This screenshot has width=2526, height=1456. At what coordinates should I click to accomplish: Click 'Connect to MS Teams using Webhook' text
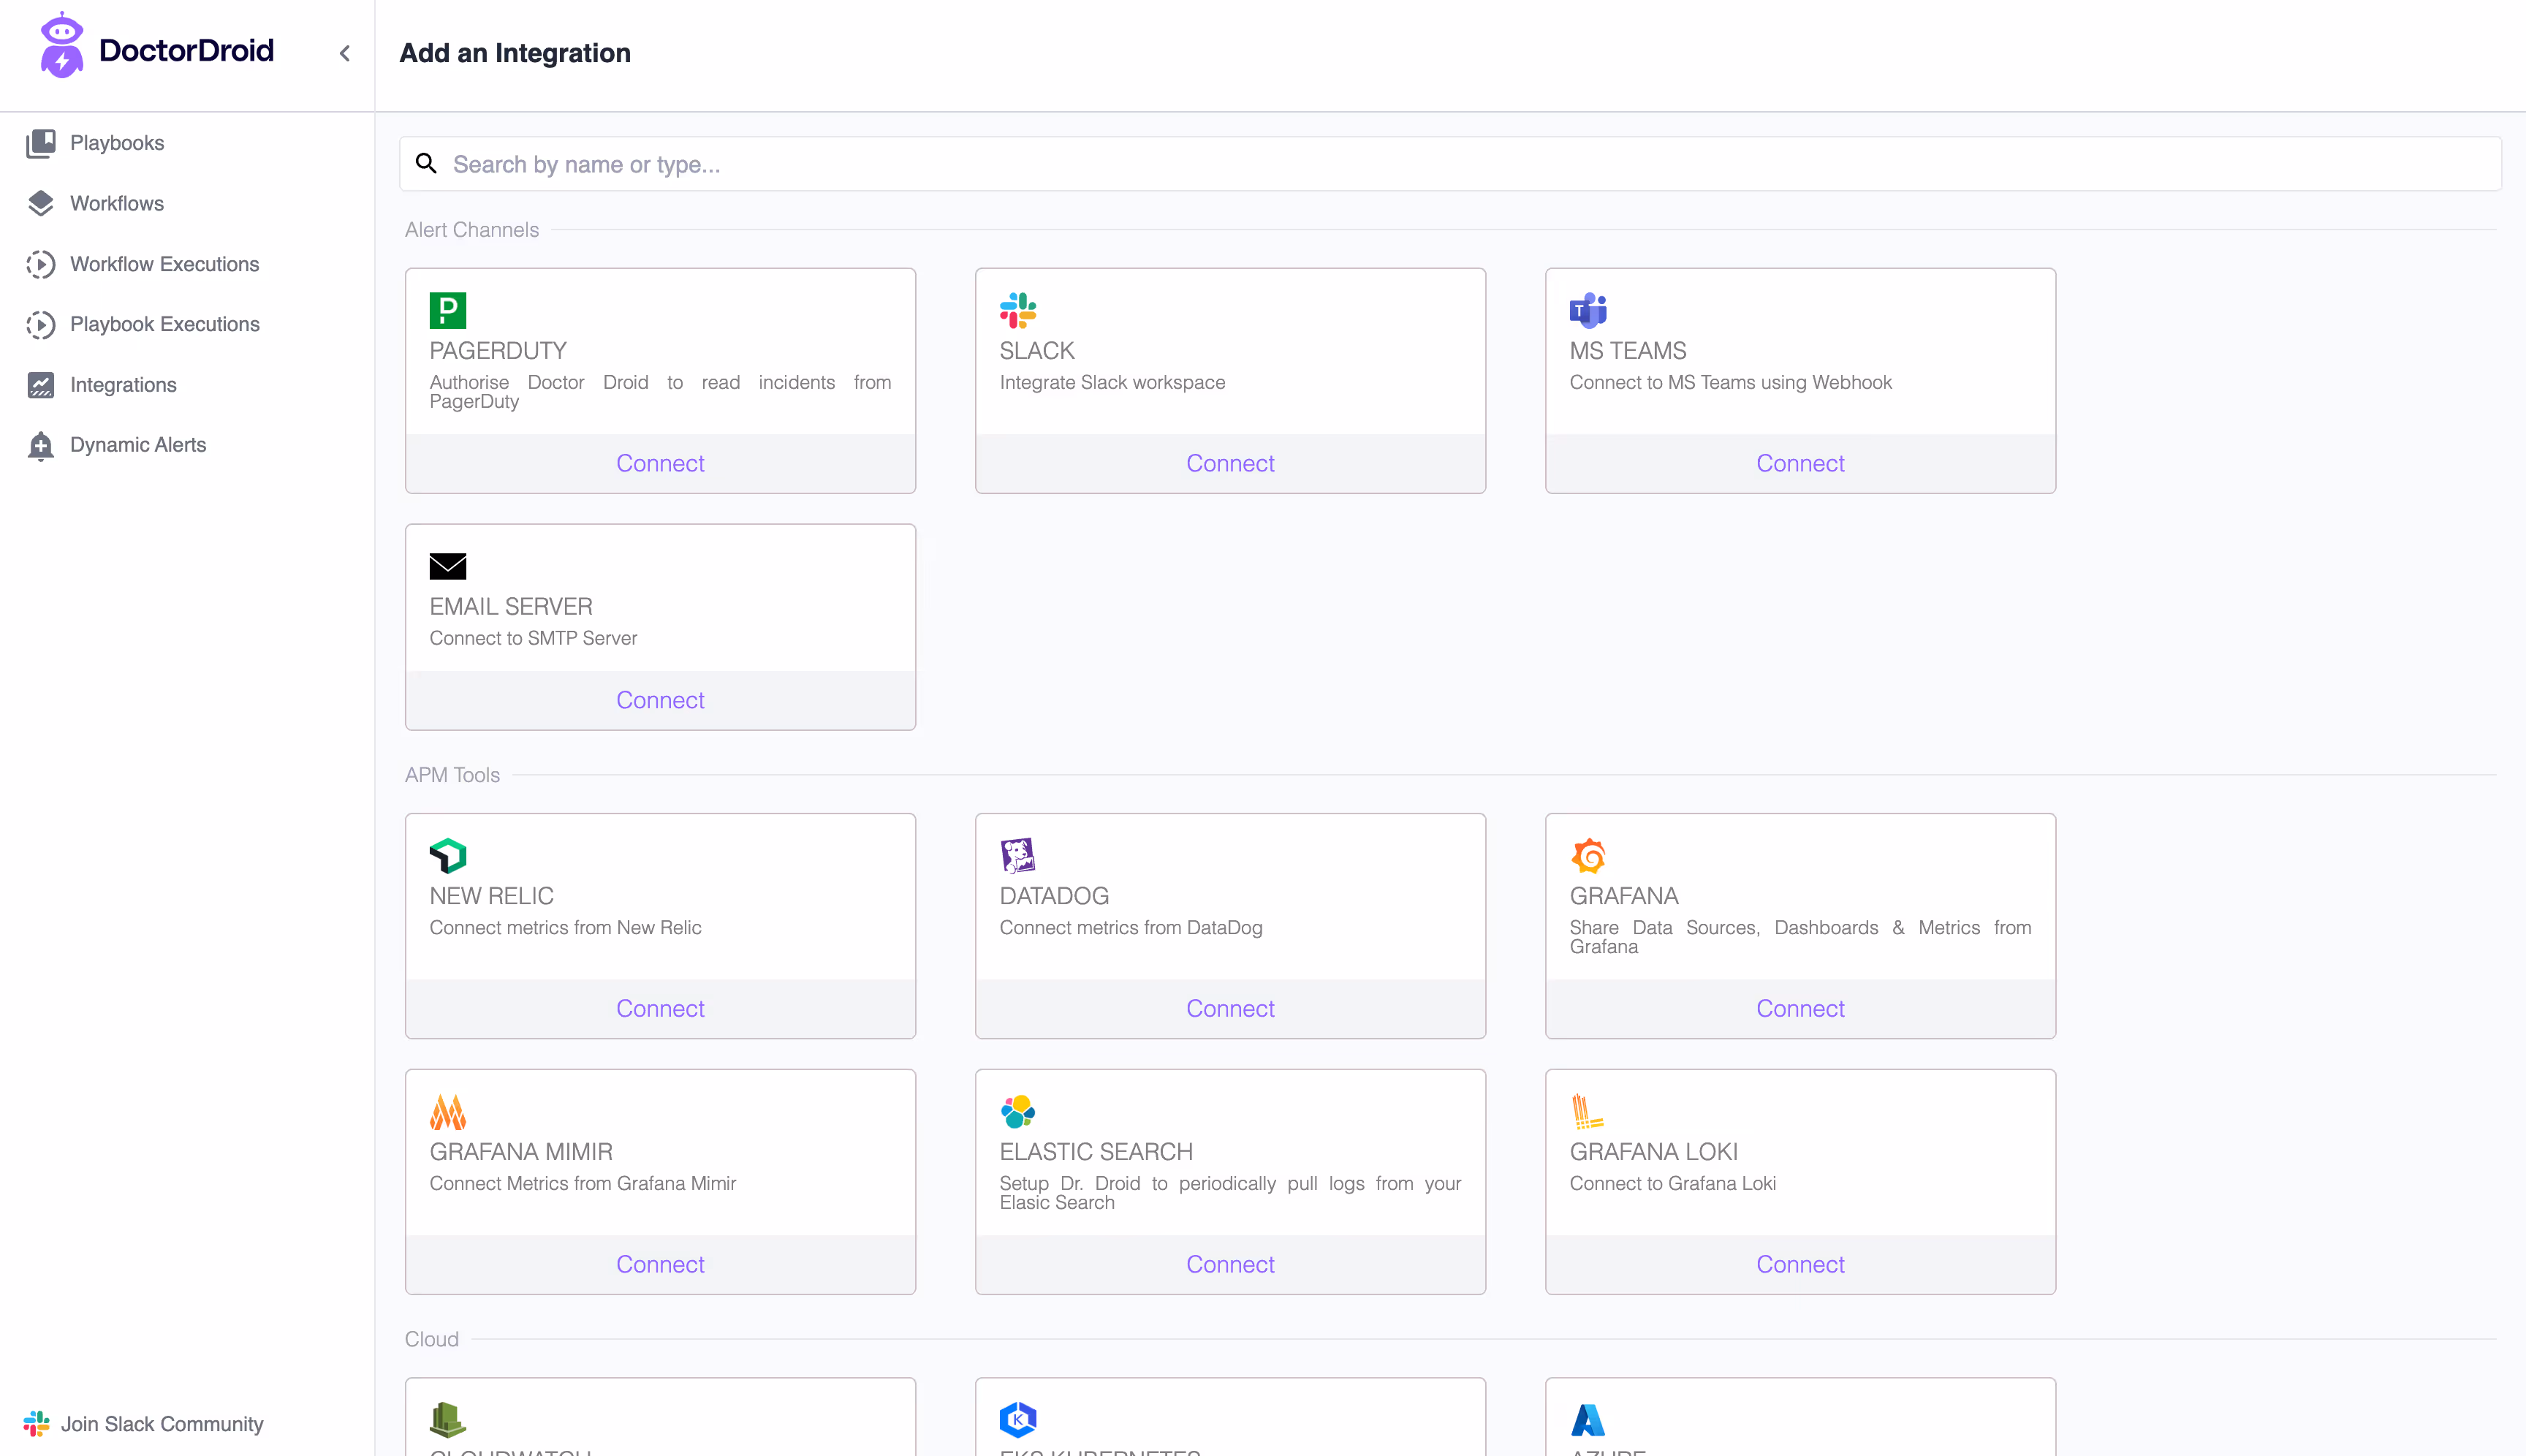click(x=1731, y=382)
